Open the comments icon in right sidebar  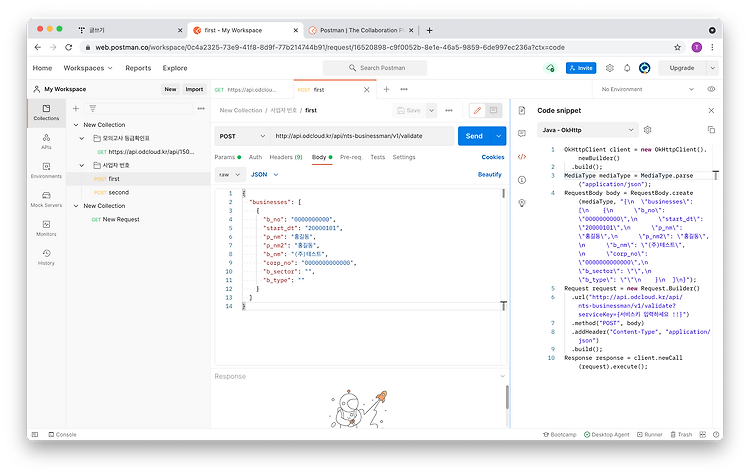522,133
